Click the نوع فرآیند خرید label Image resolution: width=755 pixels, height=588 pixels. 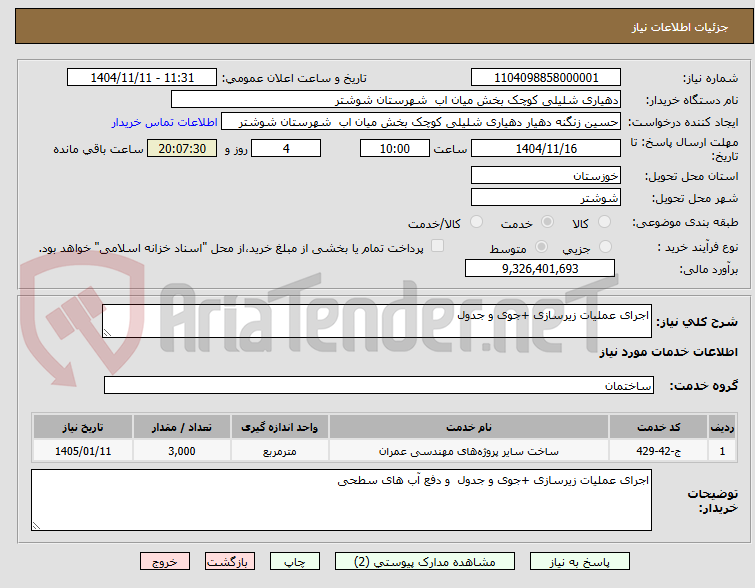[698, 248]
